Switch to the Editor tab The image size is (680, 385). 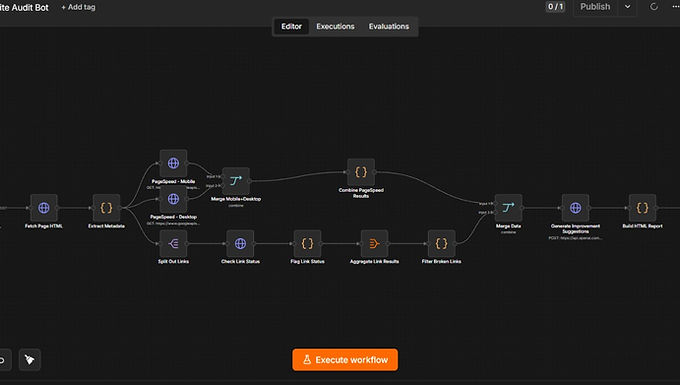pos(291,26)
